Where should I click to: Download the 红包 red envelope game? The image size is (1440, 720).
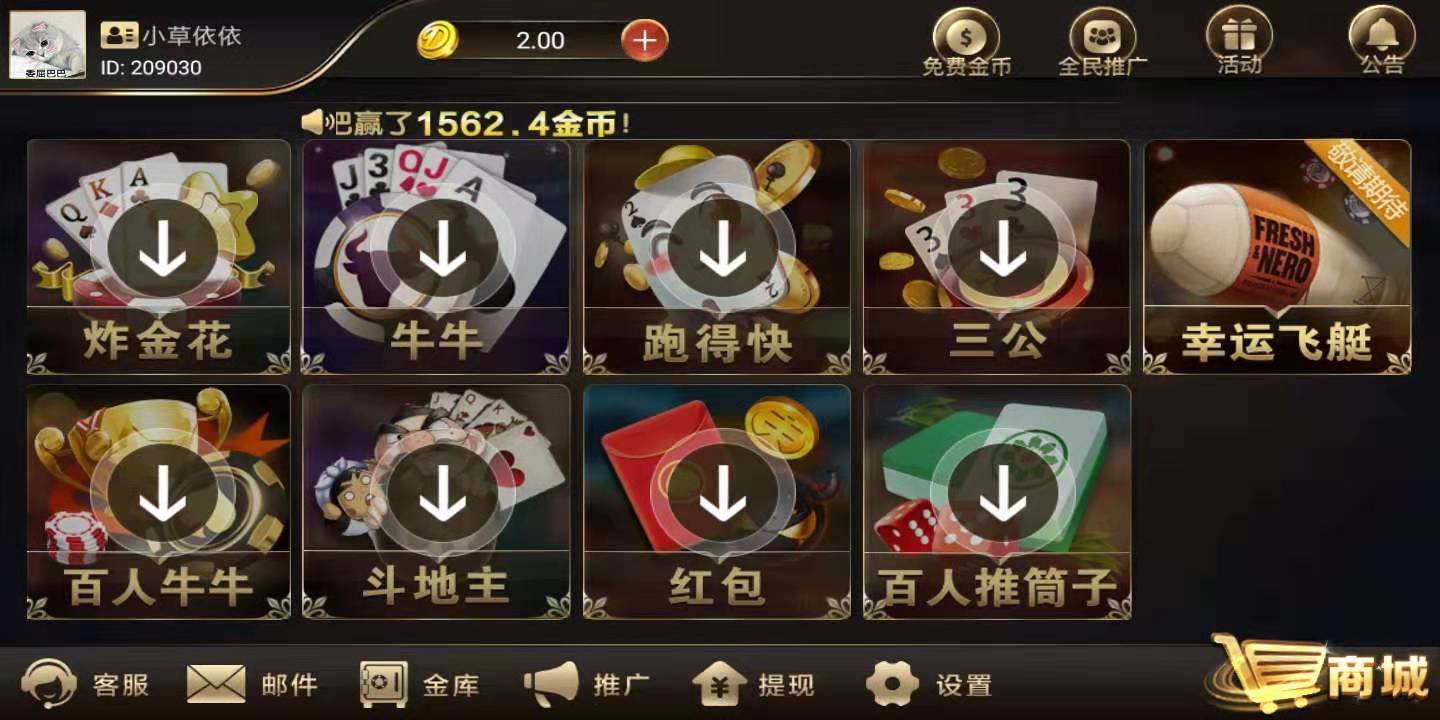[717, 502]
